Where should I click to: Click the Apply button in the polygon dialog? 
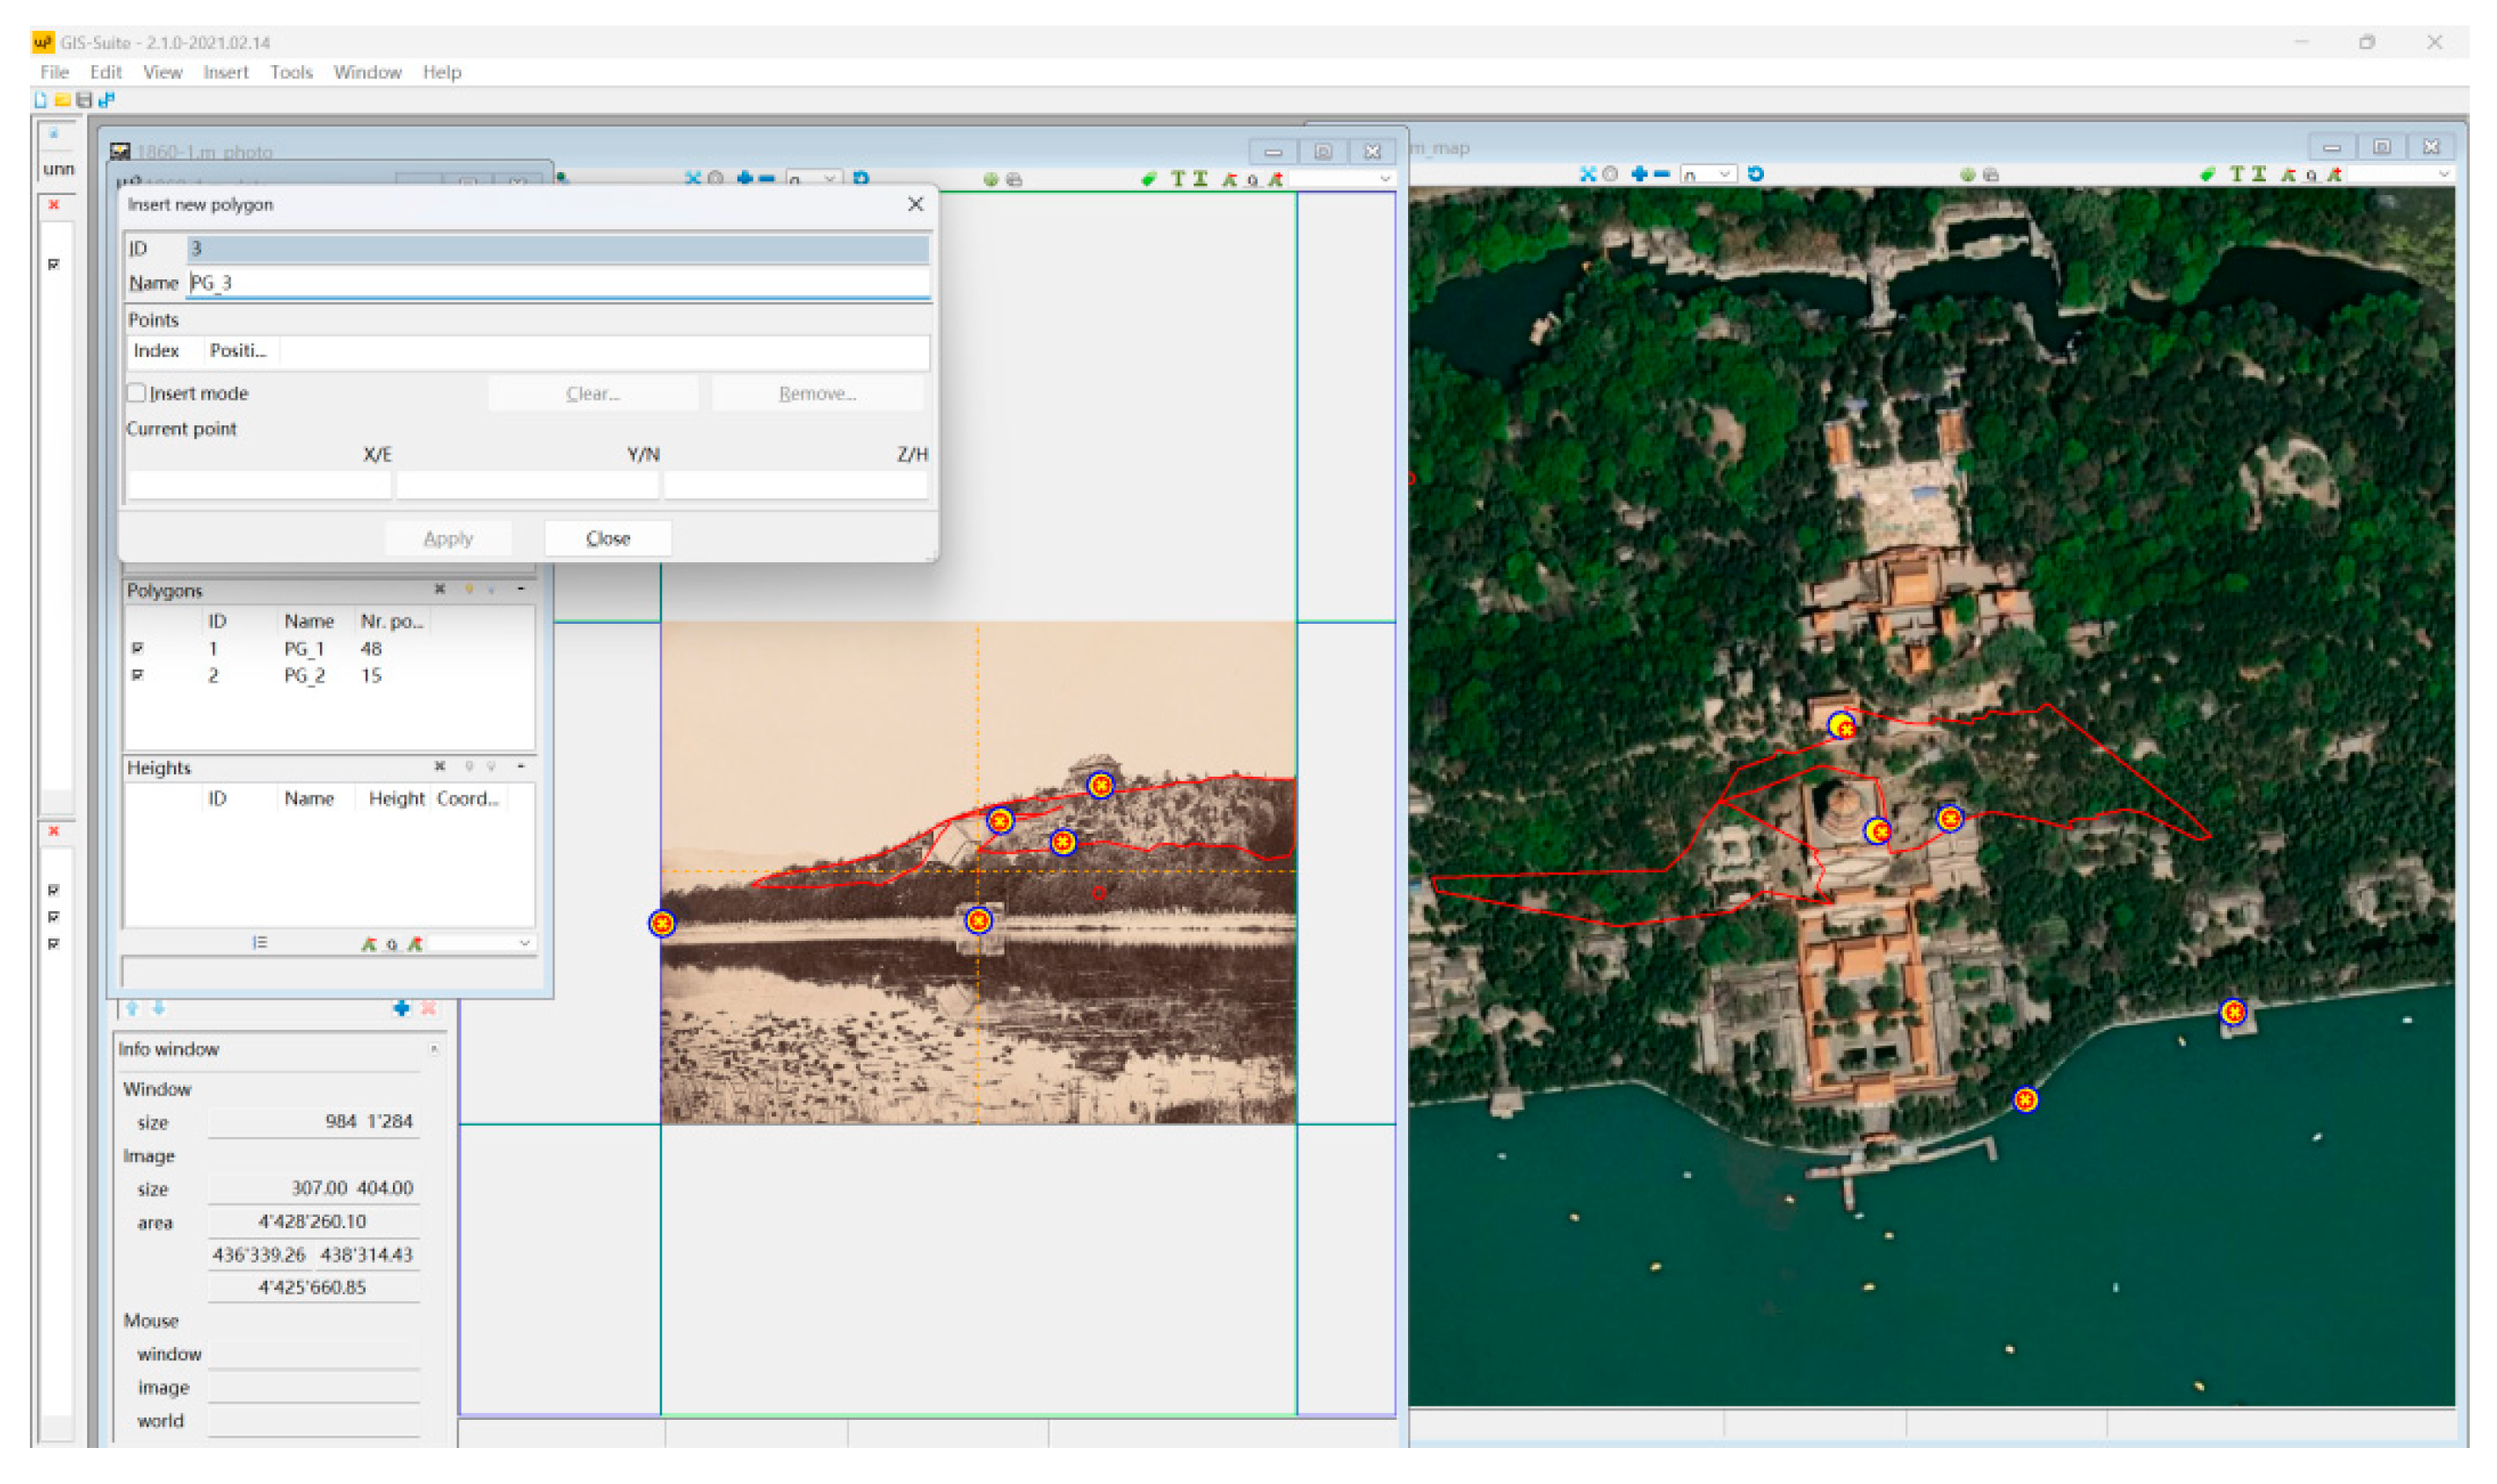coord(450,538)
